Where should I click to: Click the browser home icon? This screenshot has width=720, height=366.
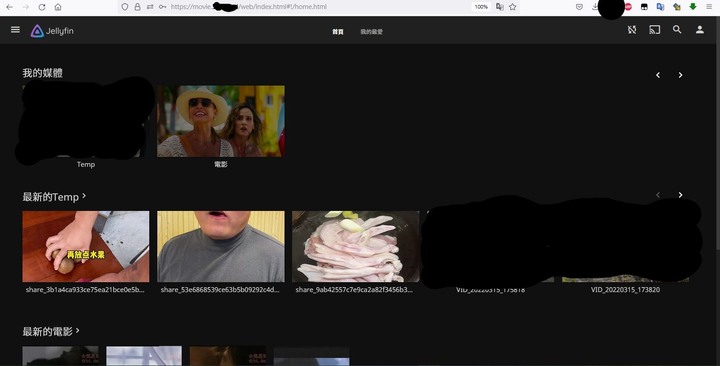pos(58,7)
